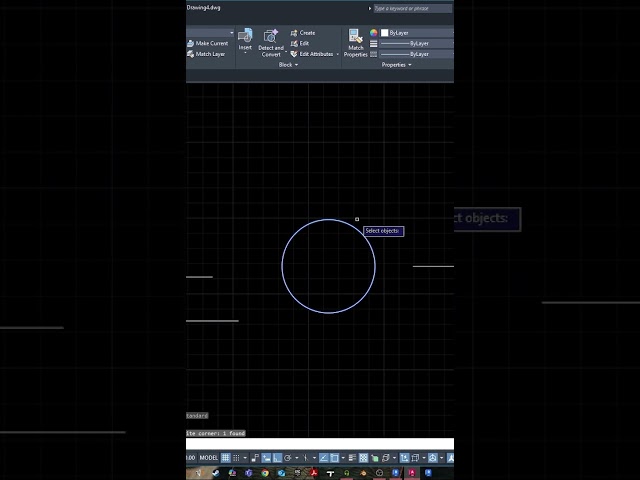Click the Match Layer button

point(206,54)
